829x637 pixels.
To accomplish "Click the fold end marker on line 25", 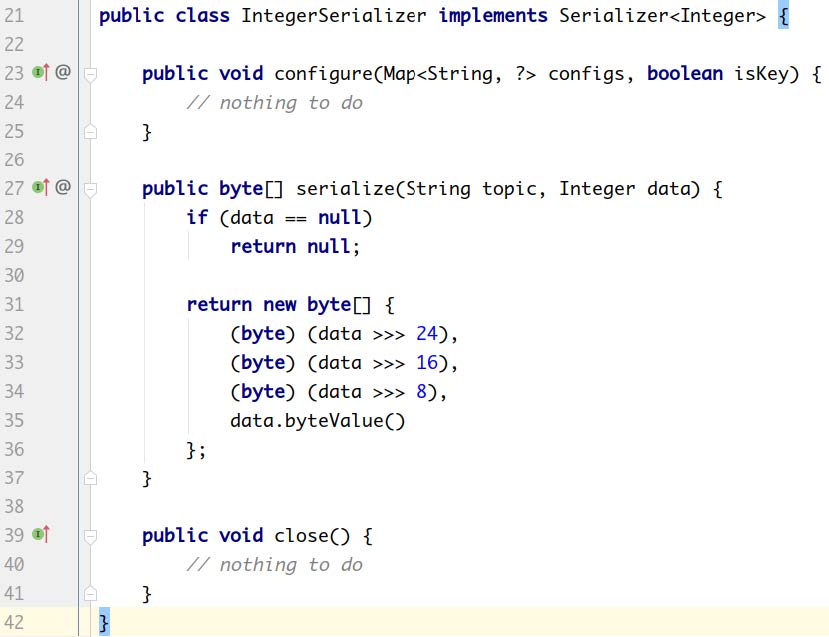I will (x=90, y=131).
